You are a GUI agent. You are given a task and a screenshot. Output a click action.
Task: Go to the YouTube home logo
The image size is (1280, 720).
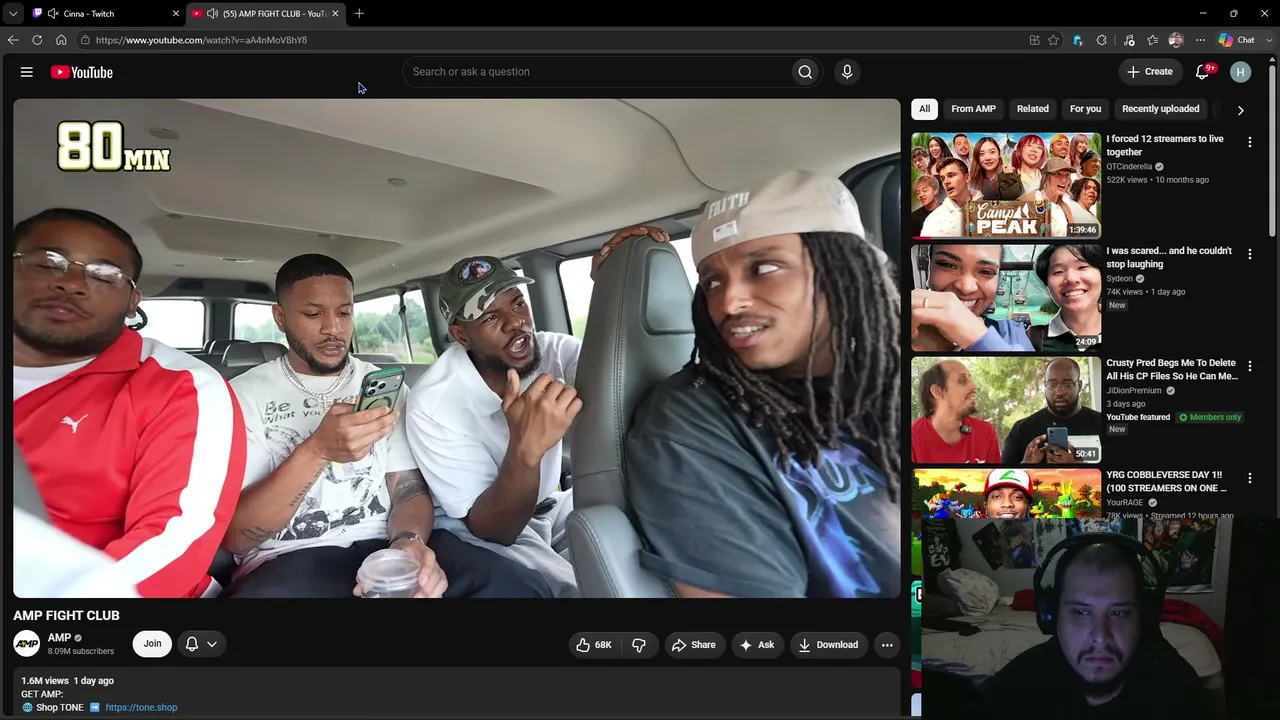click(x=81, y=72)
